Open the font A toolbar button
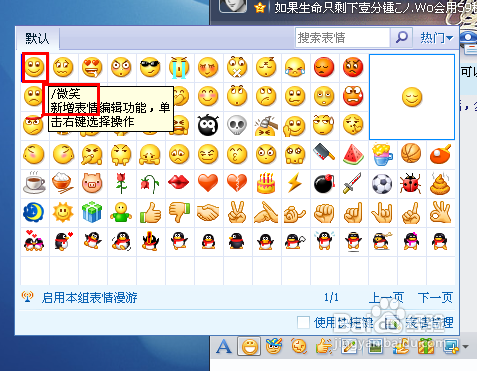Image resolution: width=477 pixels, height=371 pixels. click(x=224, y=347)
